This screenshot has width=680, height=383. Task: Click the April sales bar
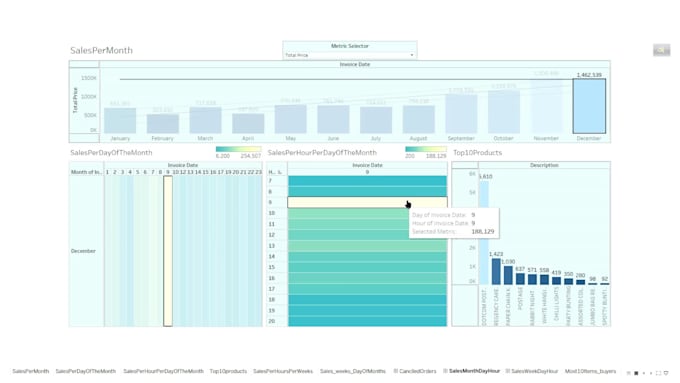coord(248,123)
